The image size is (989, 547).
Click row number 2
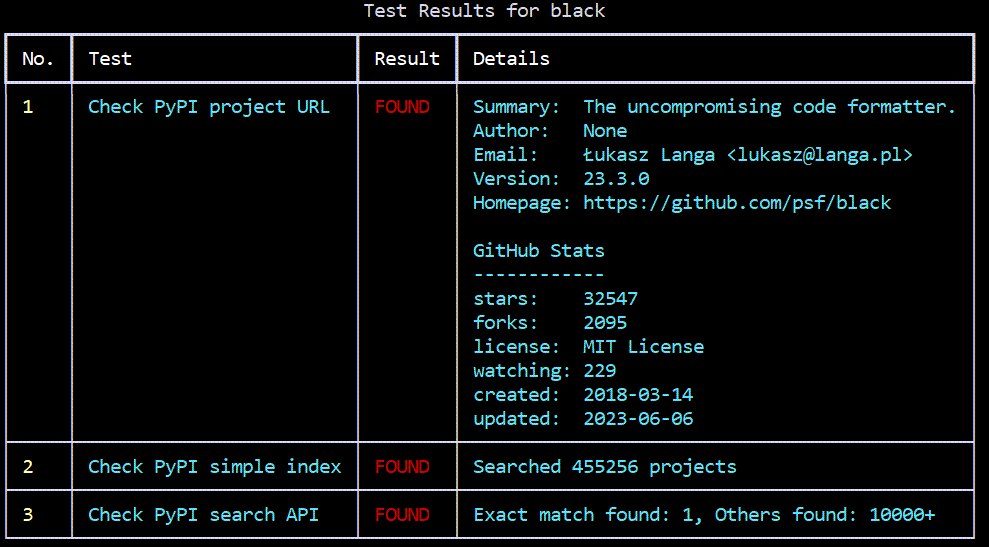[28, 466]
